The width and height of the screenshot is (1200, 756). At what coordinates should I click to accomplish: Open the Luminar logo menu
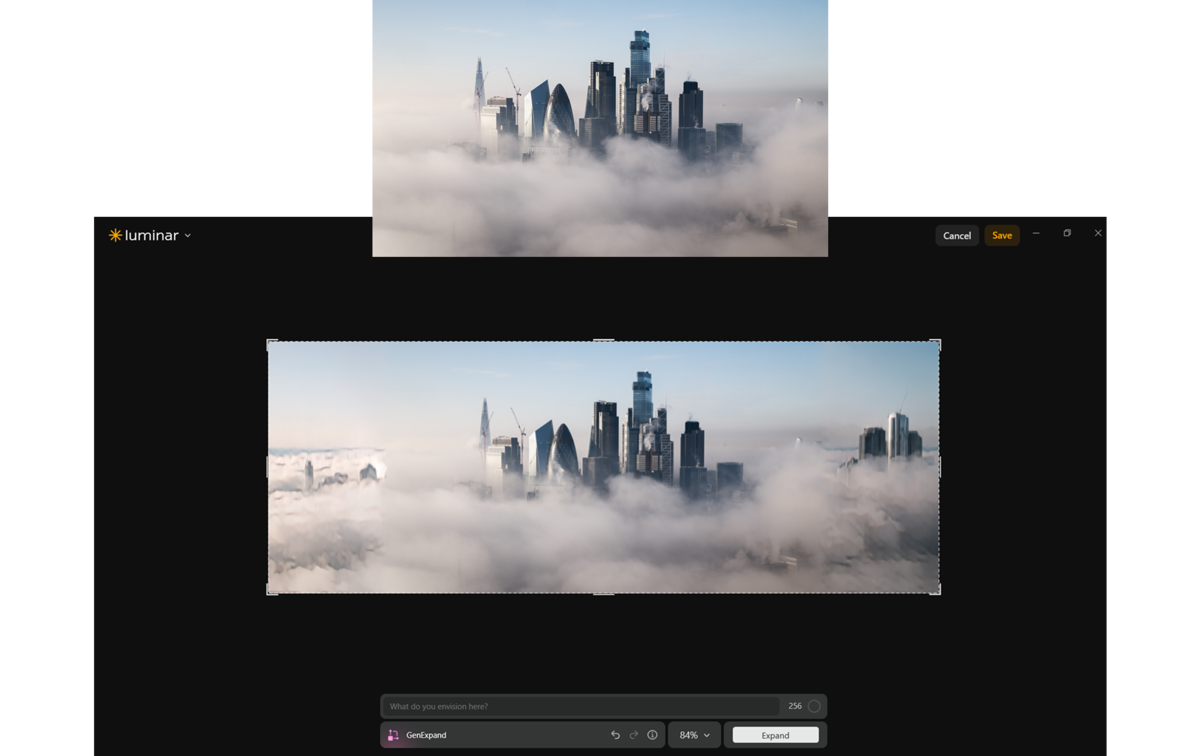click(x=150, y=236)
